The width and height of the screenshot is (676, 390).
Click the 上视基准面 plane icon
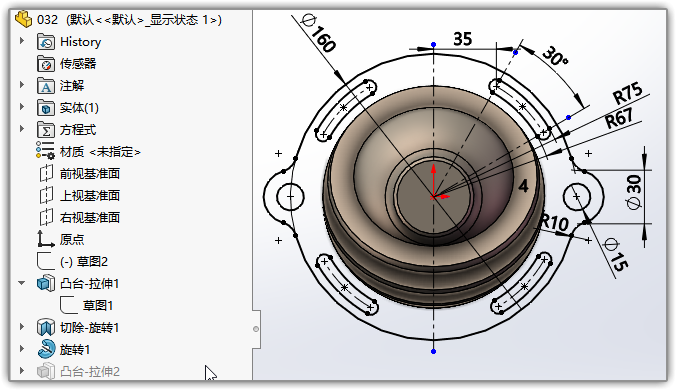coord(46,196)
